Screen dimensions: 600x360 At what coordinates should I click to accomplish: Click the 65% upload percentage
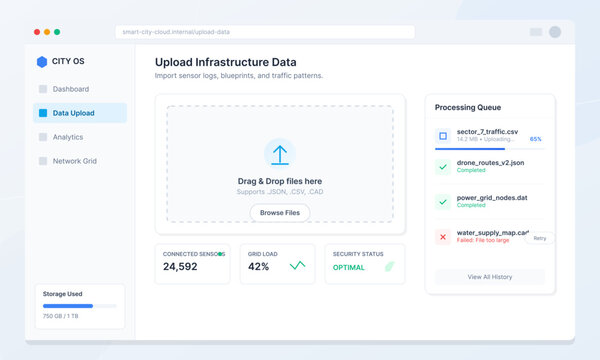[535, 139]
